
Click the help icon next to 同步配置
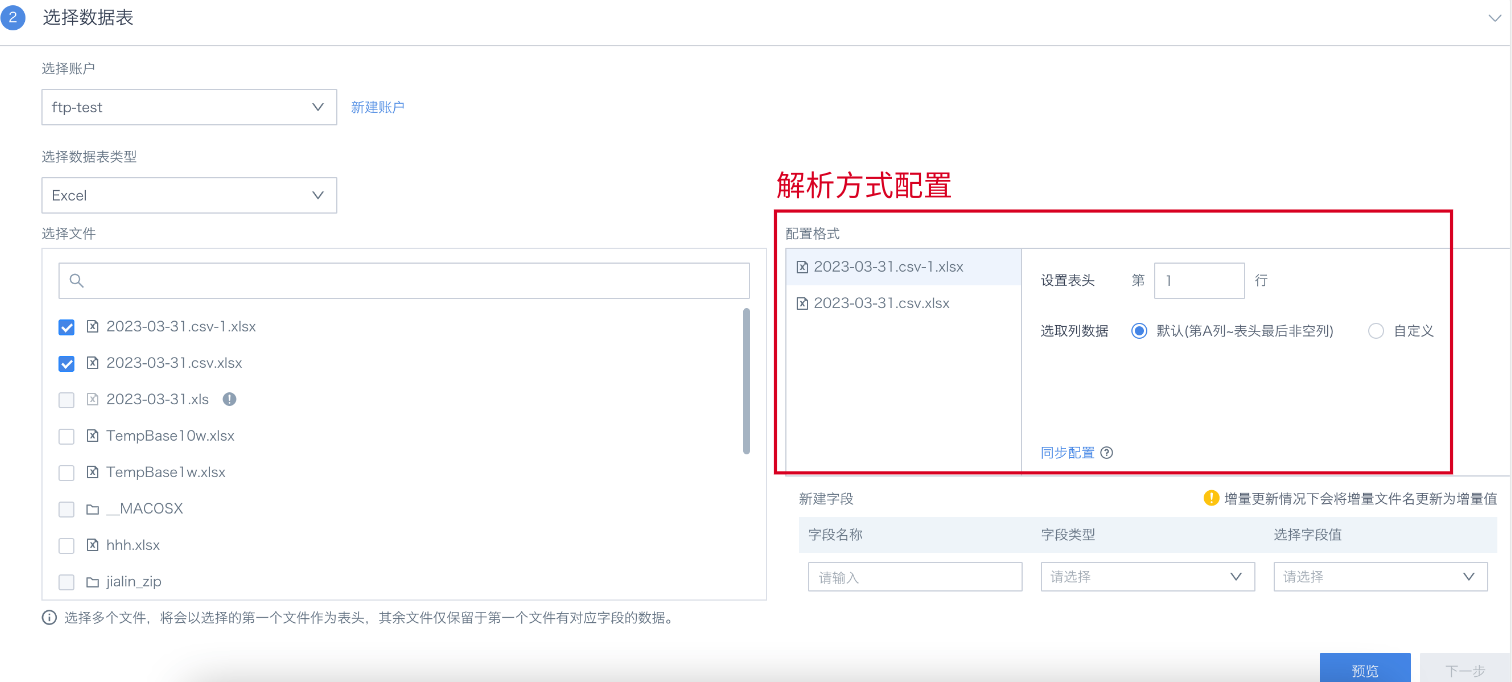pos(1107,453)
